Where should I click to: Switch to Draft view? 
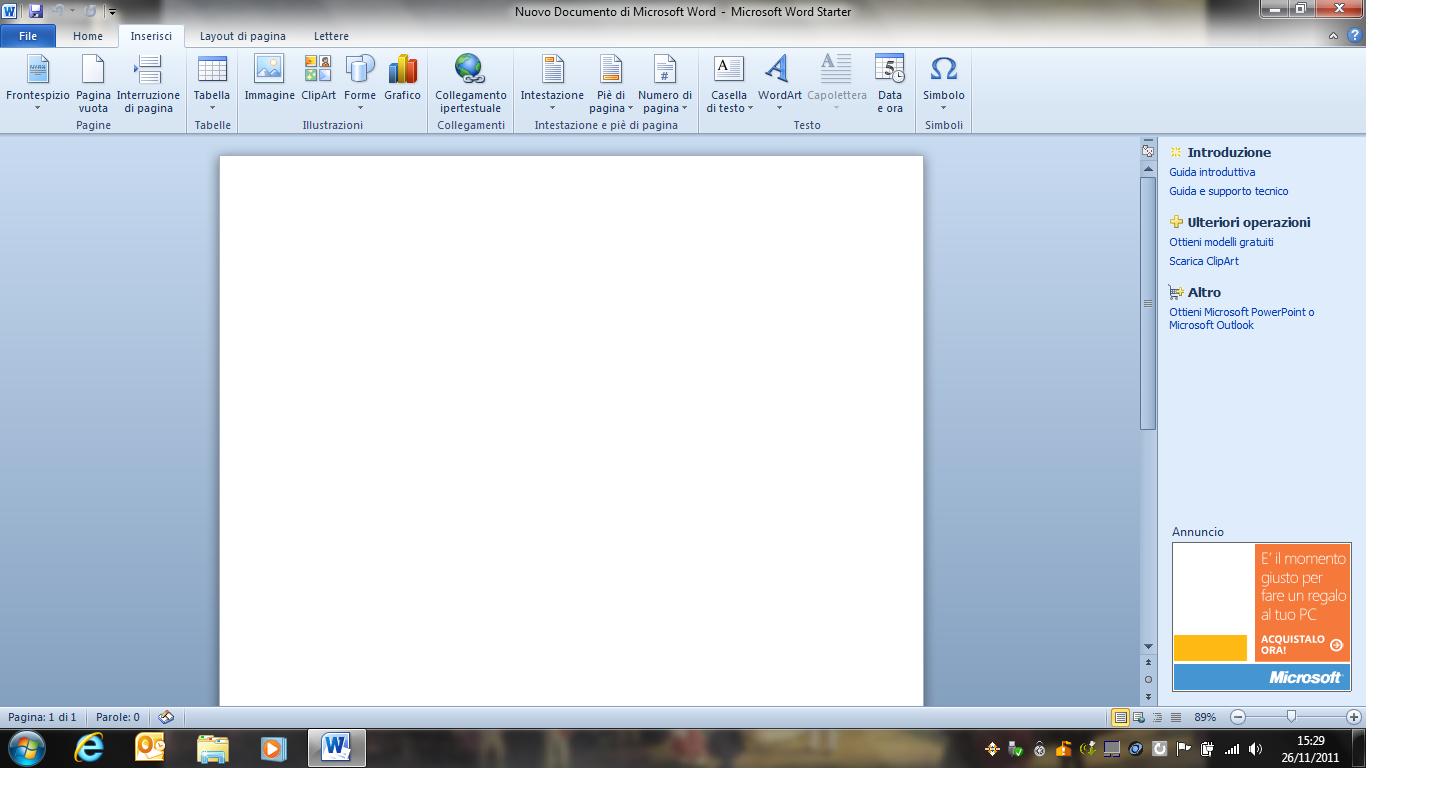click(1176, 717)
